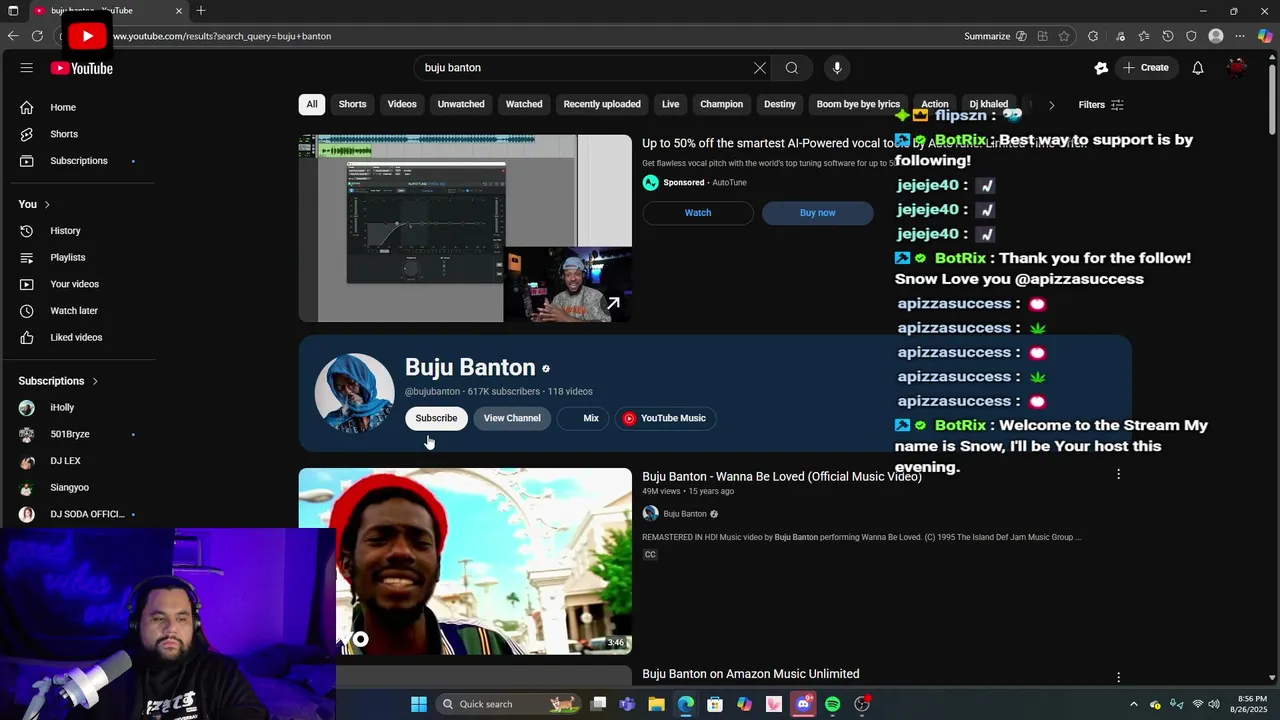Select the Boom bye bye lyrics chip
Screen dimensions: 1280x720
point(859,104)
